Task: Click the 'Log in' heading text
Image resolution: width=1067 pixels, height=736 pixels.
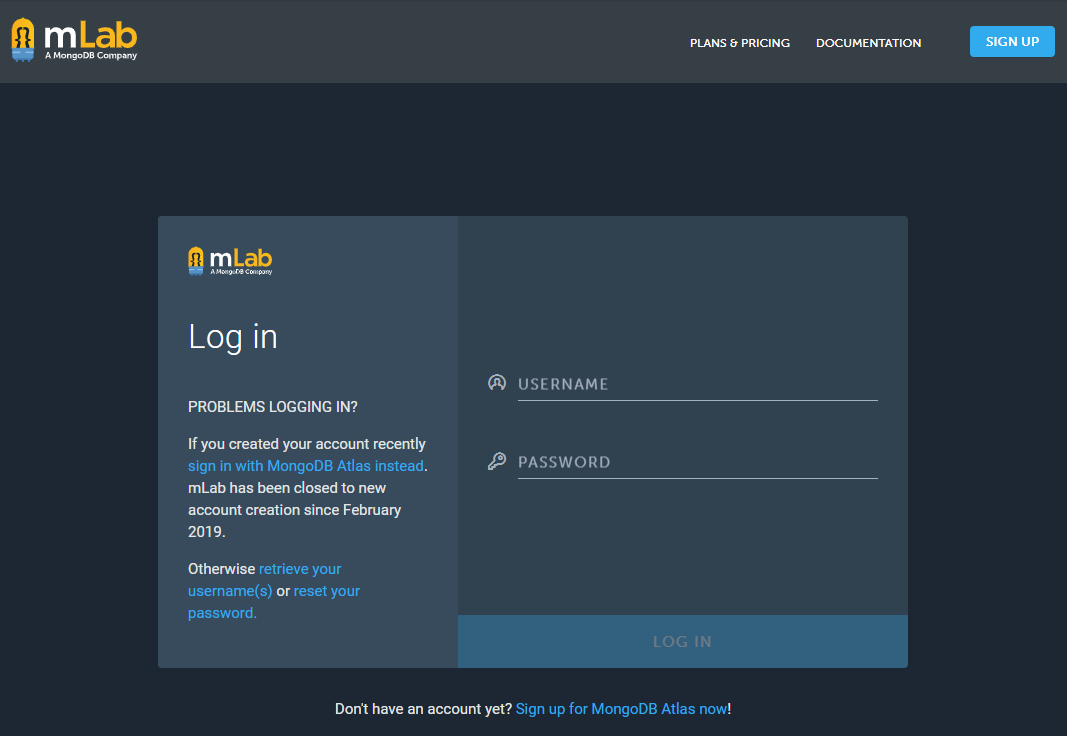Action: click(x=233, y=337)
